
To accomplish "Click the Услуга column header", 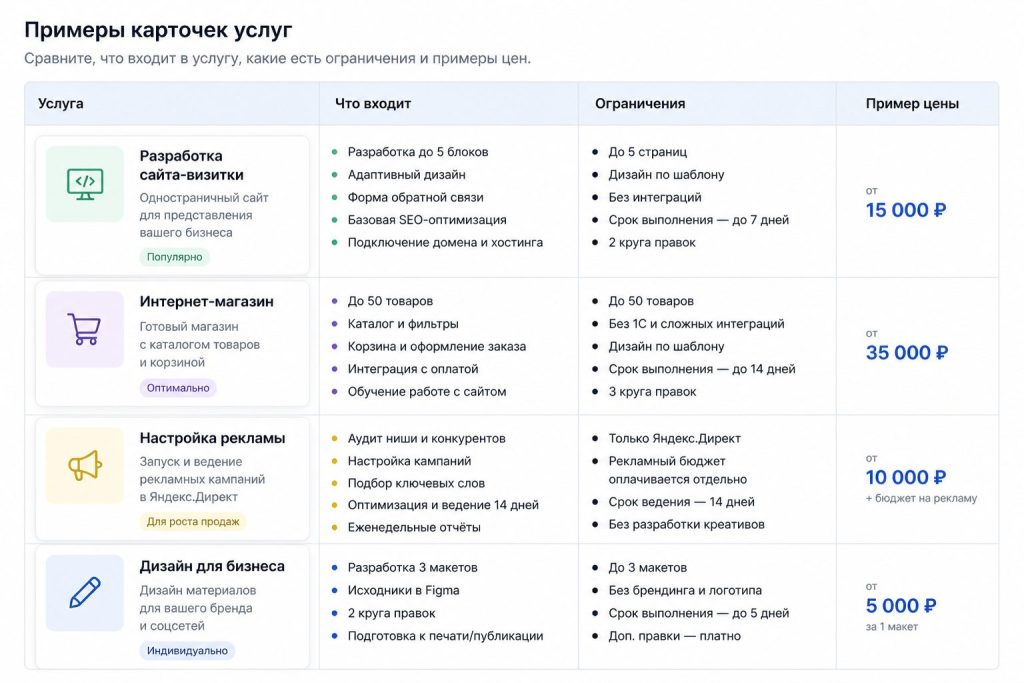I will point(61,103).
